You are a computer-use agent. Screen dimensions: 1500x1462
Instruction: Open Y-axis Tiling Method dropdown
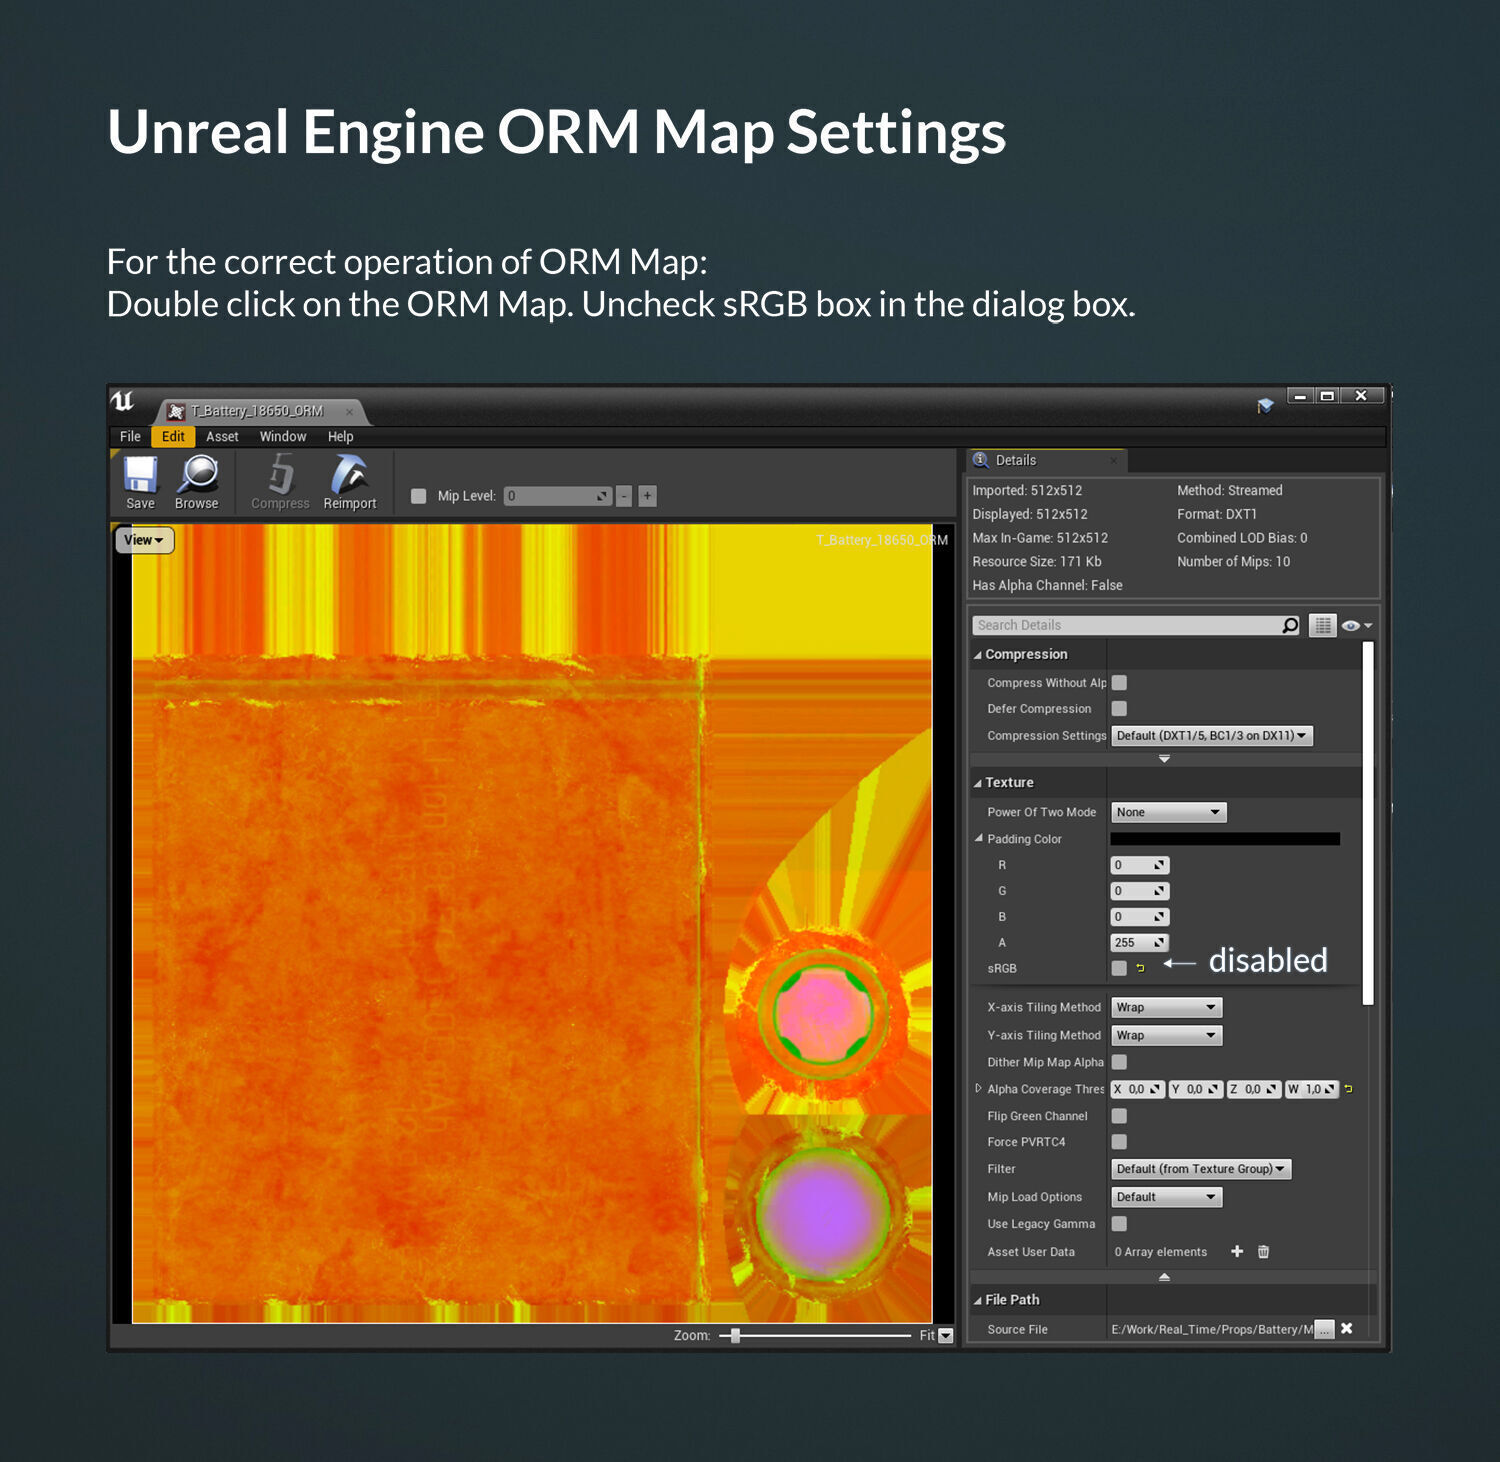pyautogui.click(x=1166, y=1035)
